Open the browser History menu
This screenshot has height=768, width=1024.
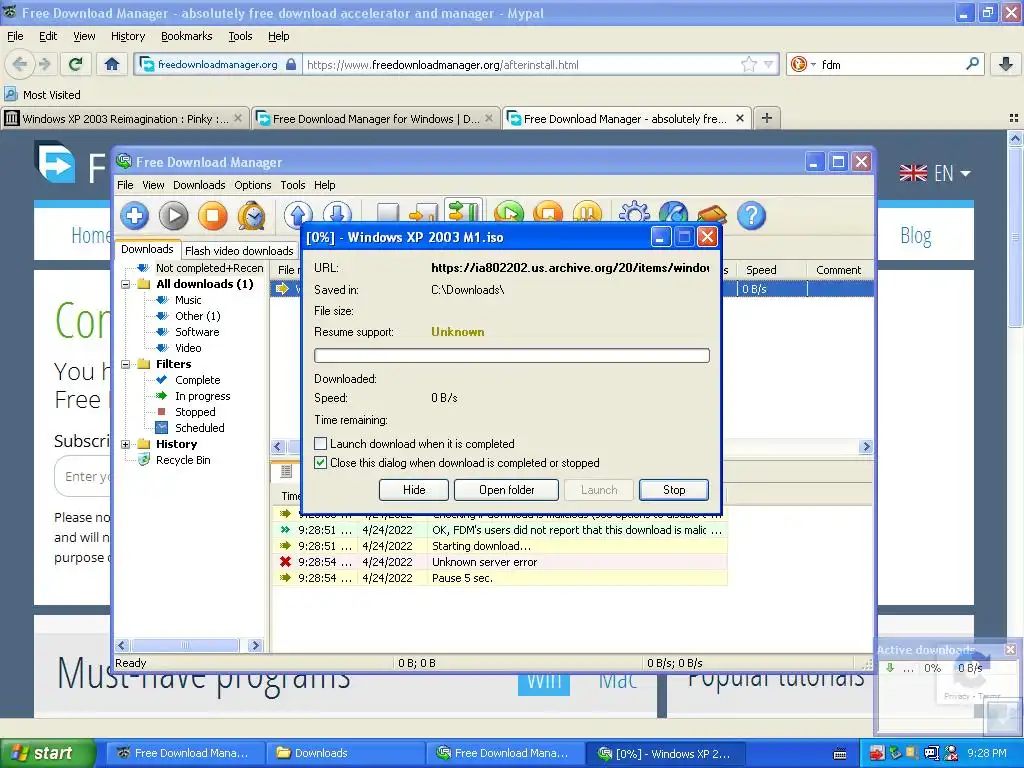127,36
